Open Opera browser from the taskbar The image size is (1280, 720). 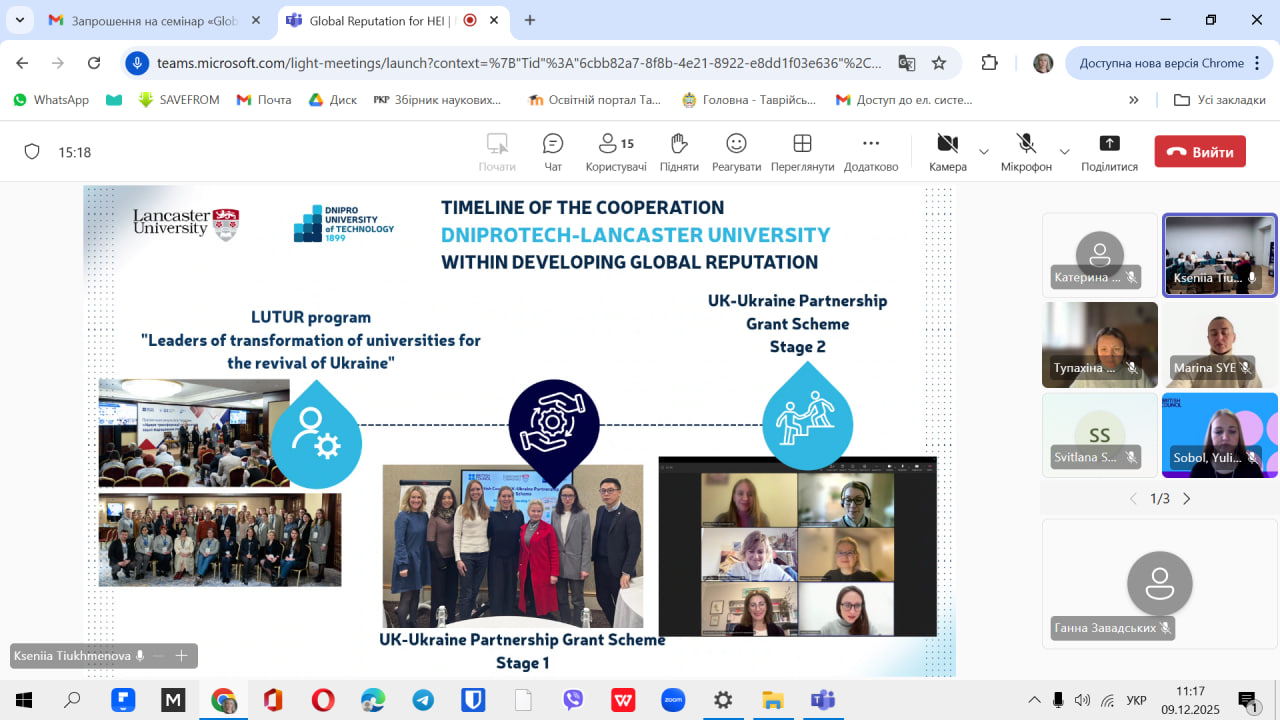pyautogui.click(x=323, y=700)
